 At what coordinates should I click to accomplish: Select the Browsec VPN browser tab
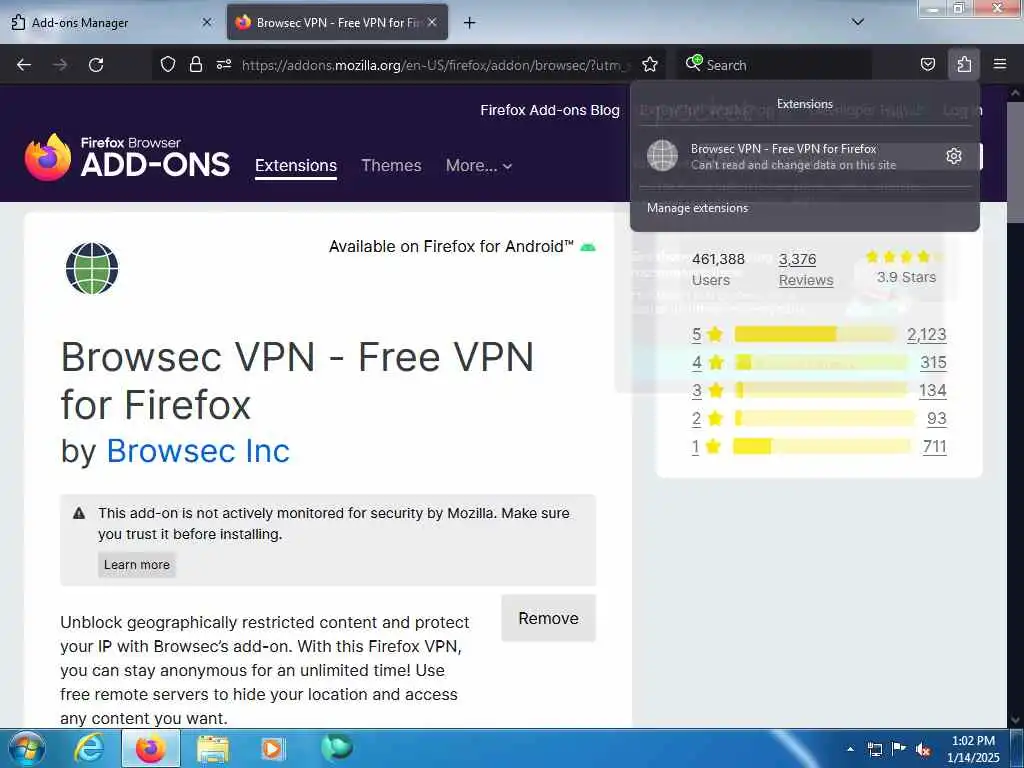coord(337,22)
